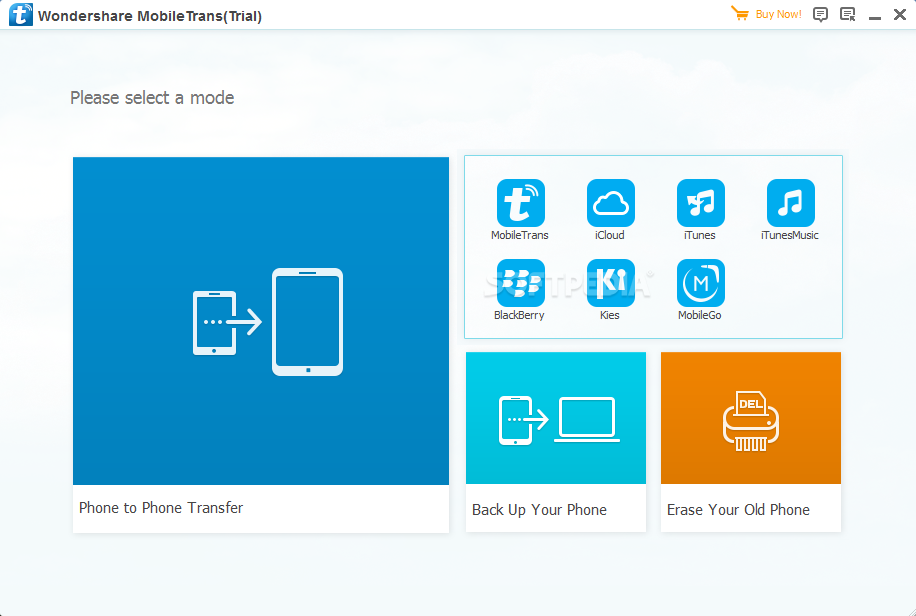Click the shopping cart icon

[740, 13]
